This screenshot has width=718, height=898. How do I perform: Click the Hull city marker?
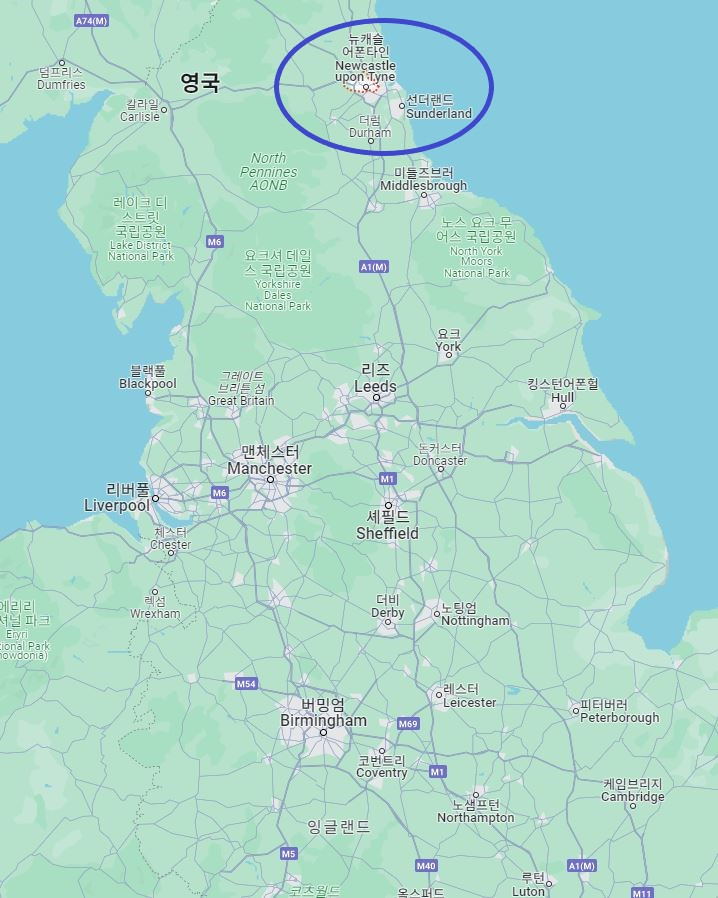point(563,406)
